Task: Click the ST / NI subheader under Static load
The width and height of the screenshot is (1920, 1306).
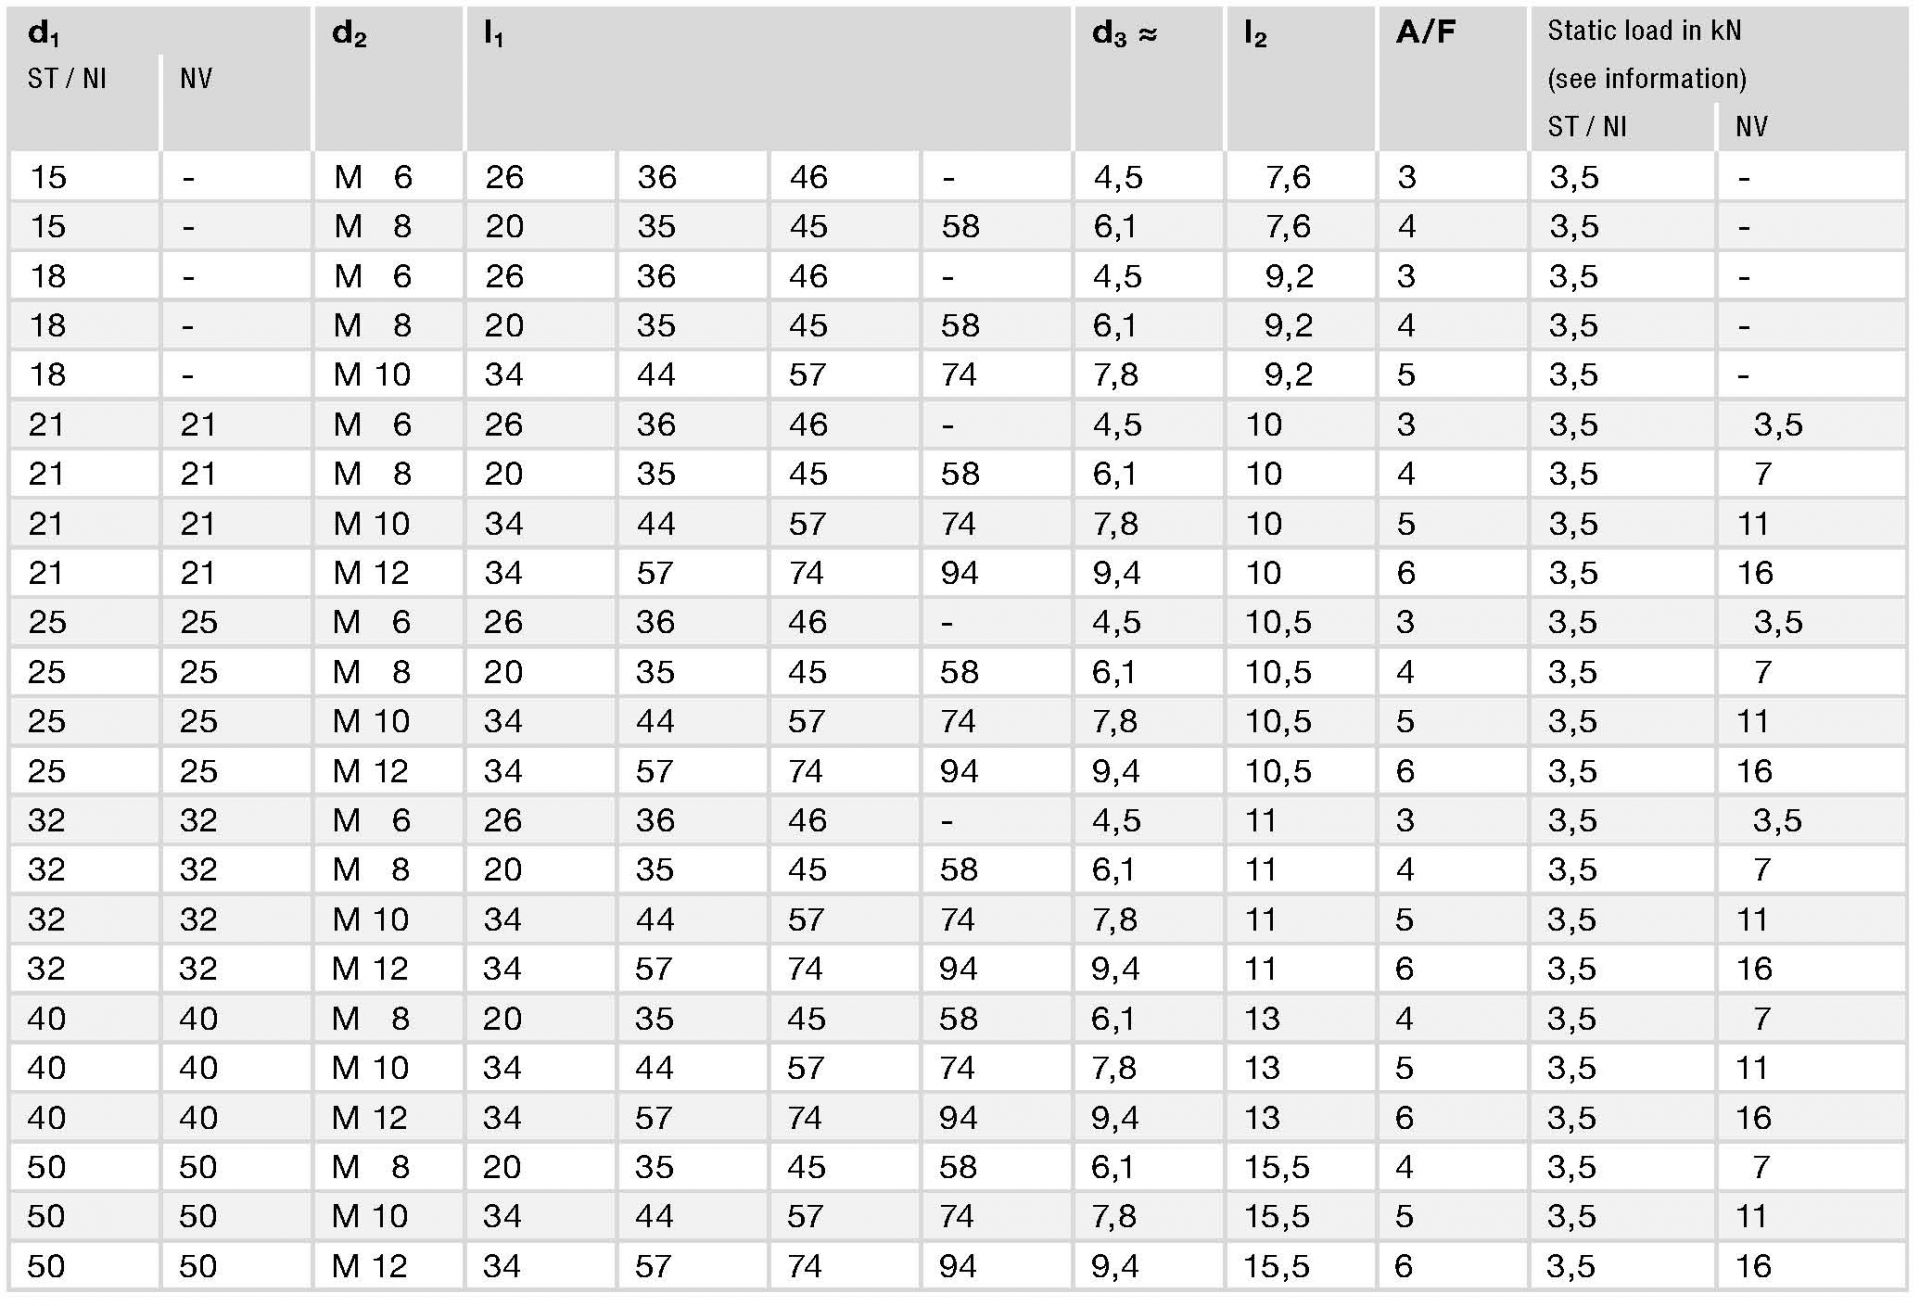Action: [x=1587, y=127]
